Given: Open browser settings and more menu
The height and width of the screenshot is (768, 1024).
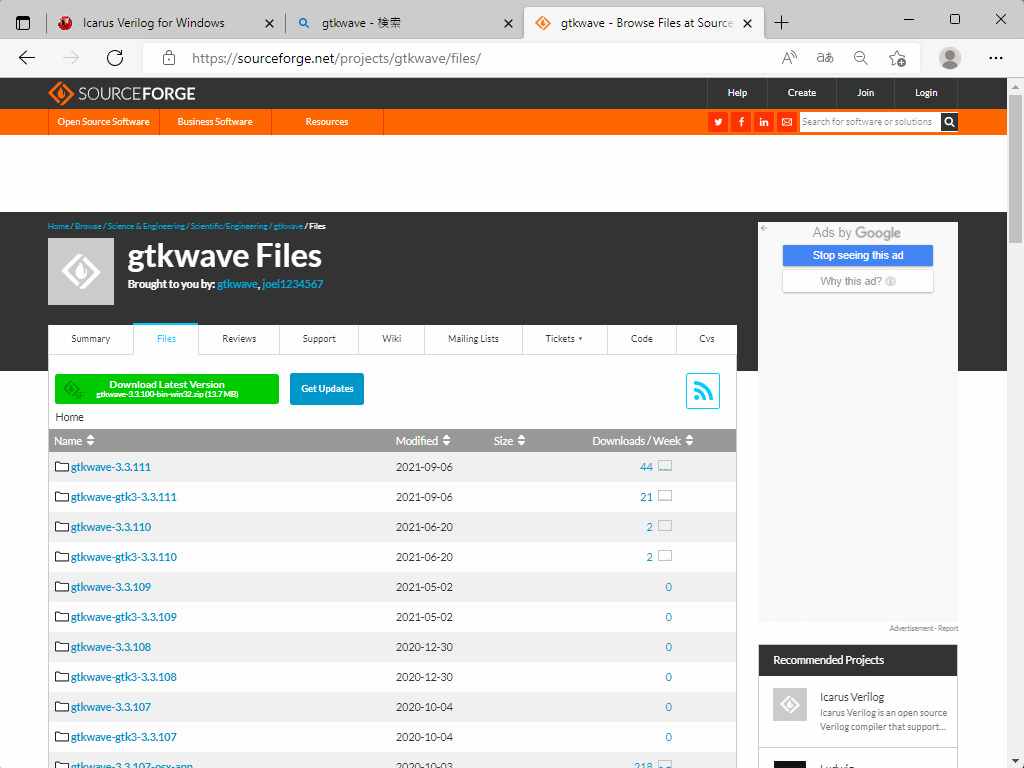Looking at the screenshot, I should 996,58.
